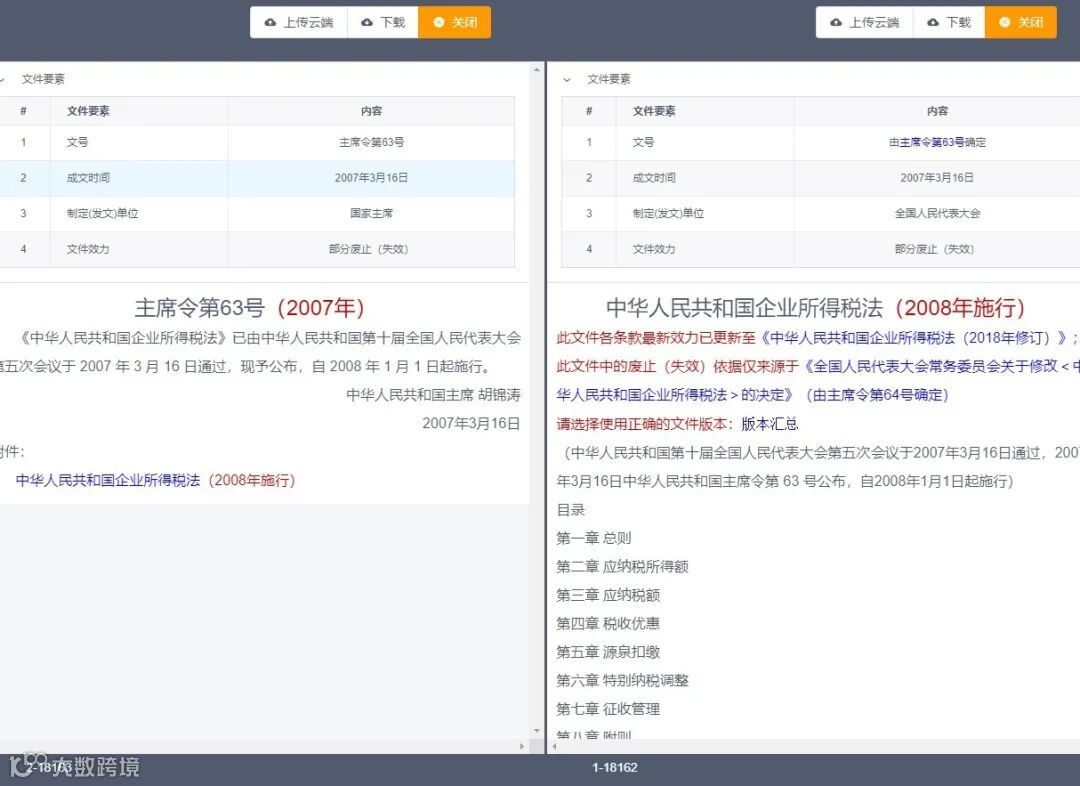Click 上传云端 button in right panel
The height and width of the screenshot is (786, 1080).
864,22
